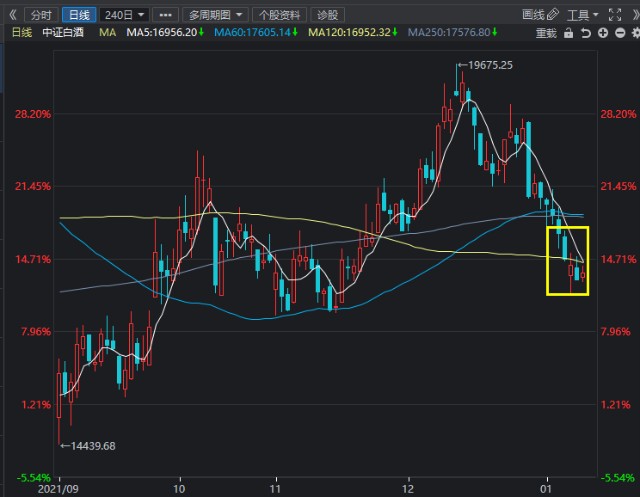Image resolution: width=640 pixels, height=497 pixels.
Task: Select the 日线 daily chart tab
Action: [x=76, y=15]
